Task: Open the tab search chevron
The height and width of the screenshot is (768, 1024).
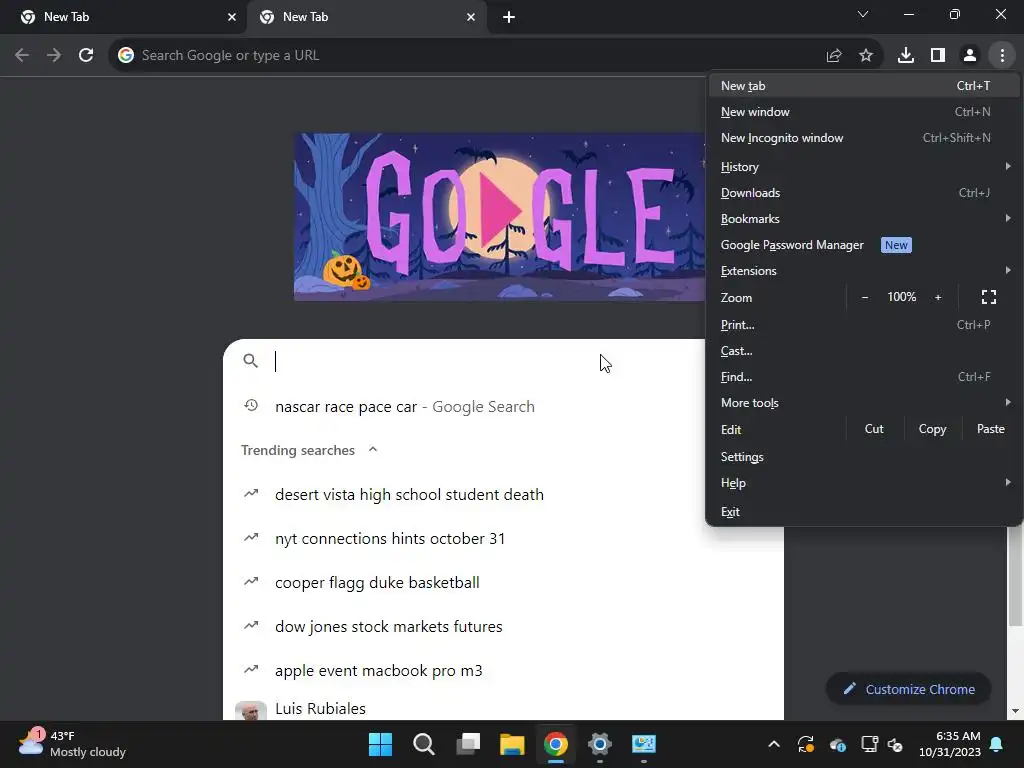Action: coord(863,14)
